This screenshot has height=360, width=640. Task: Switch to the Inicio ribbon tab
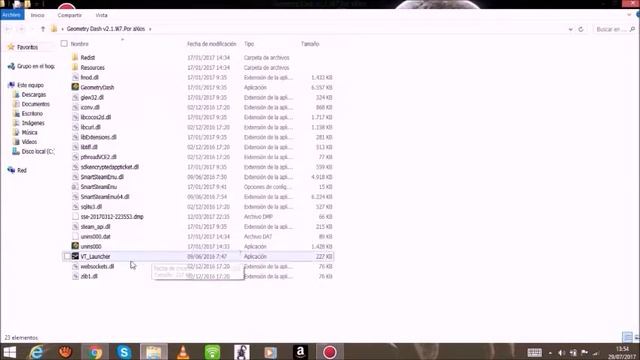[x=37, y=15]
